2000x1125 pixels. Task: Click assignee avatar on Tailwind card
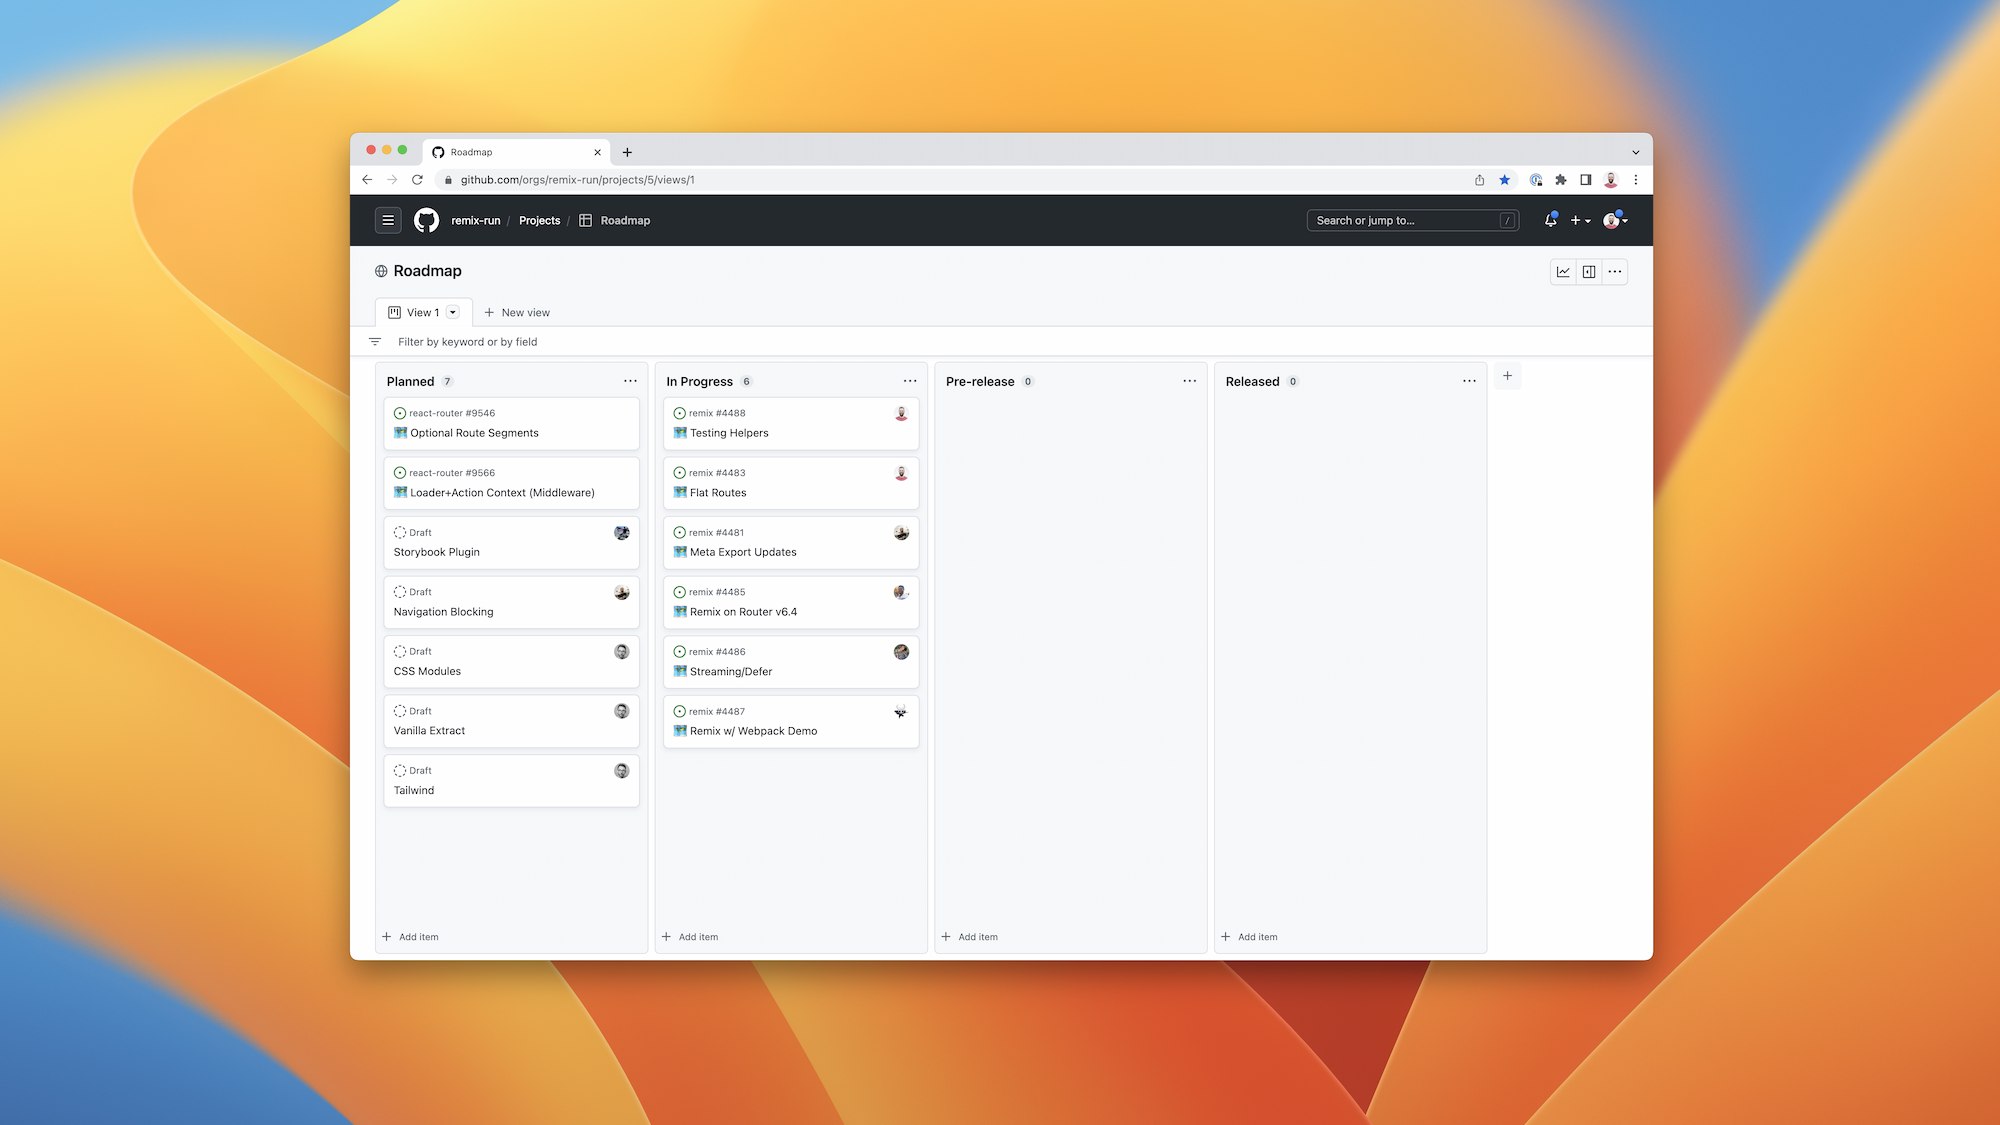point(621,771)
